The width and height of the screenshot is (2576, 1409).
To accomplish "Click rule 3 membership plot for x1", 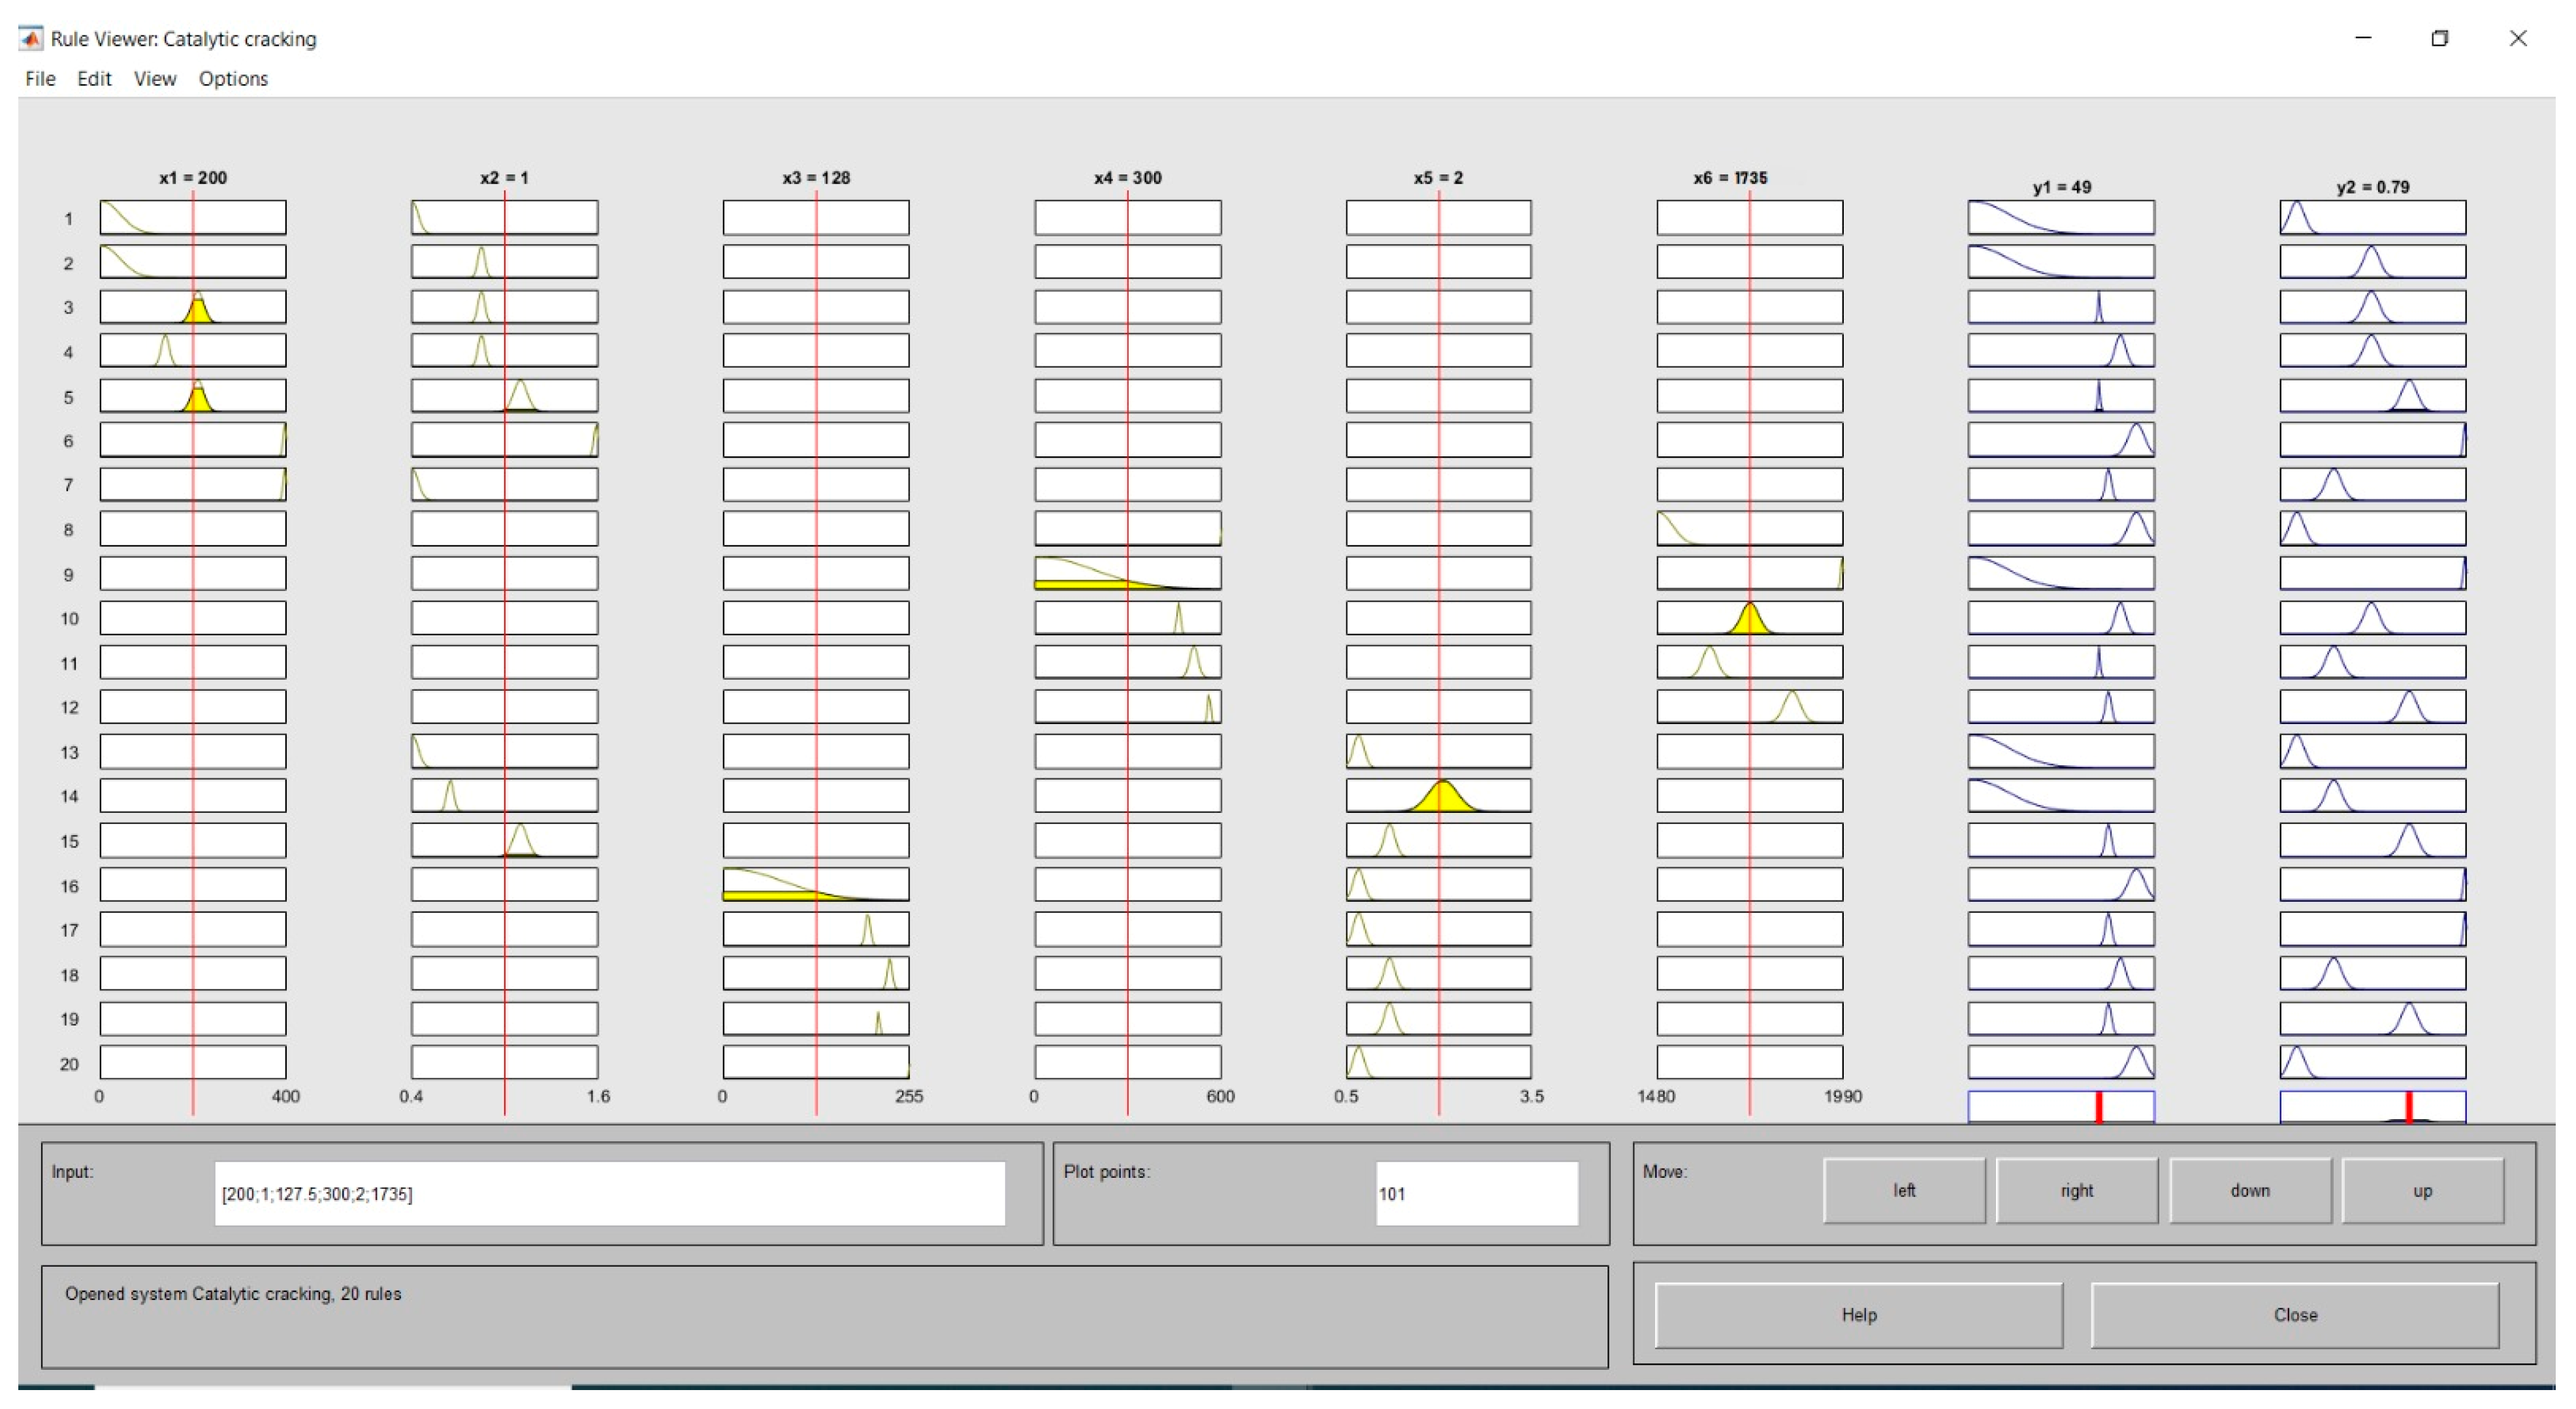I will point(193,307).
